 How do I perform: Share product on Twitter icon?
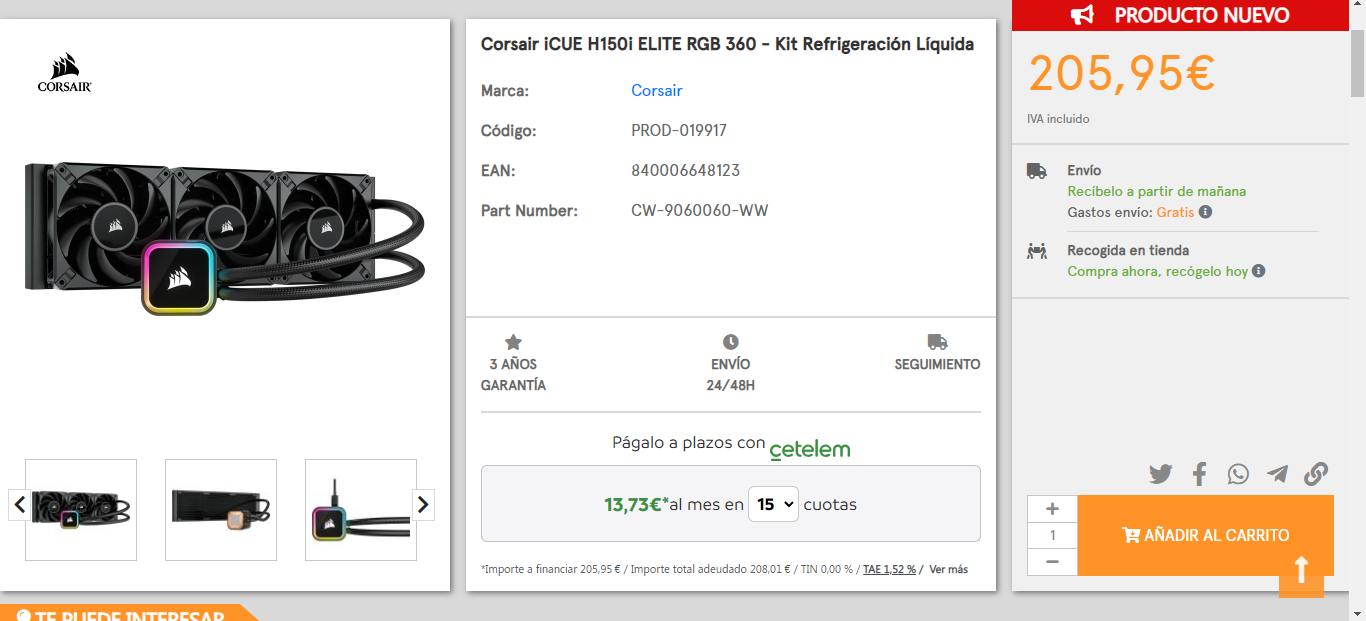point(1160,474)
